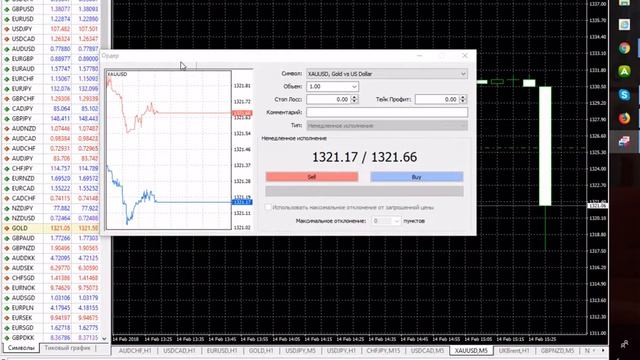Click into the Тейк Профит value field
The width and height of the screenshot is (640, 360).
[x=437, y=99]
